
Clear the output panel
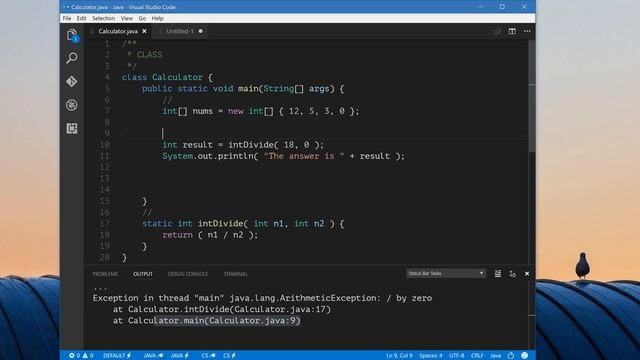[x=498, y=274]
